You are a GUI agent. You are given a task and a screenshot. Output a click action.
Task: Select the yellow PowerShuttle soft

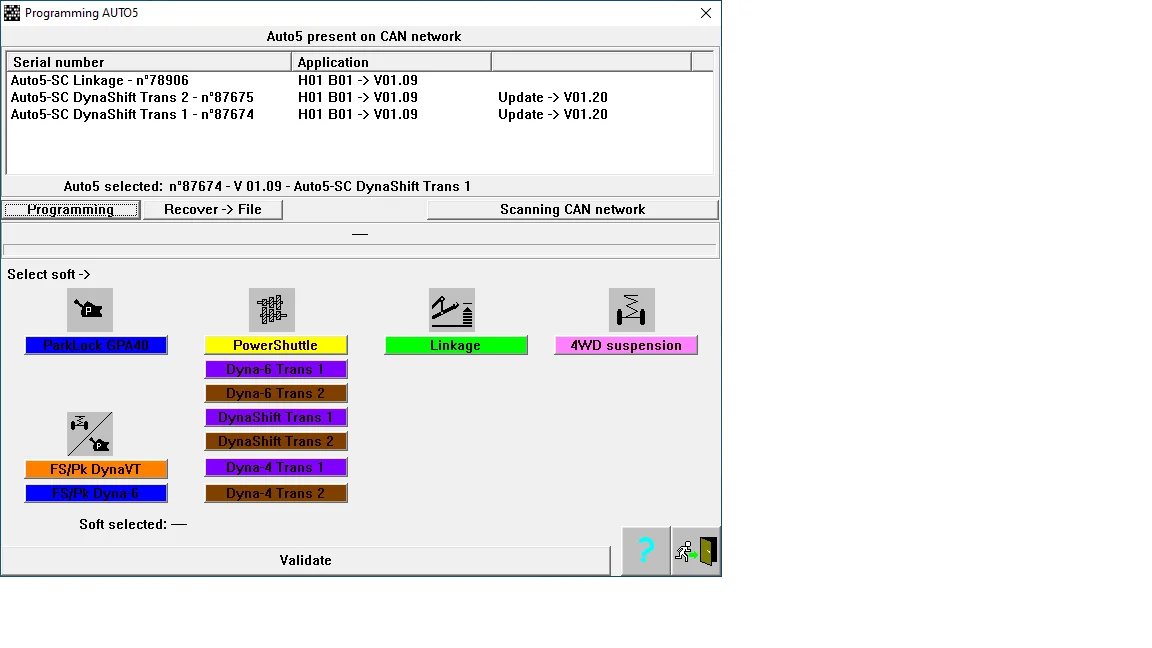276,345
